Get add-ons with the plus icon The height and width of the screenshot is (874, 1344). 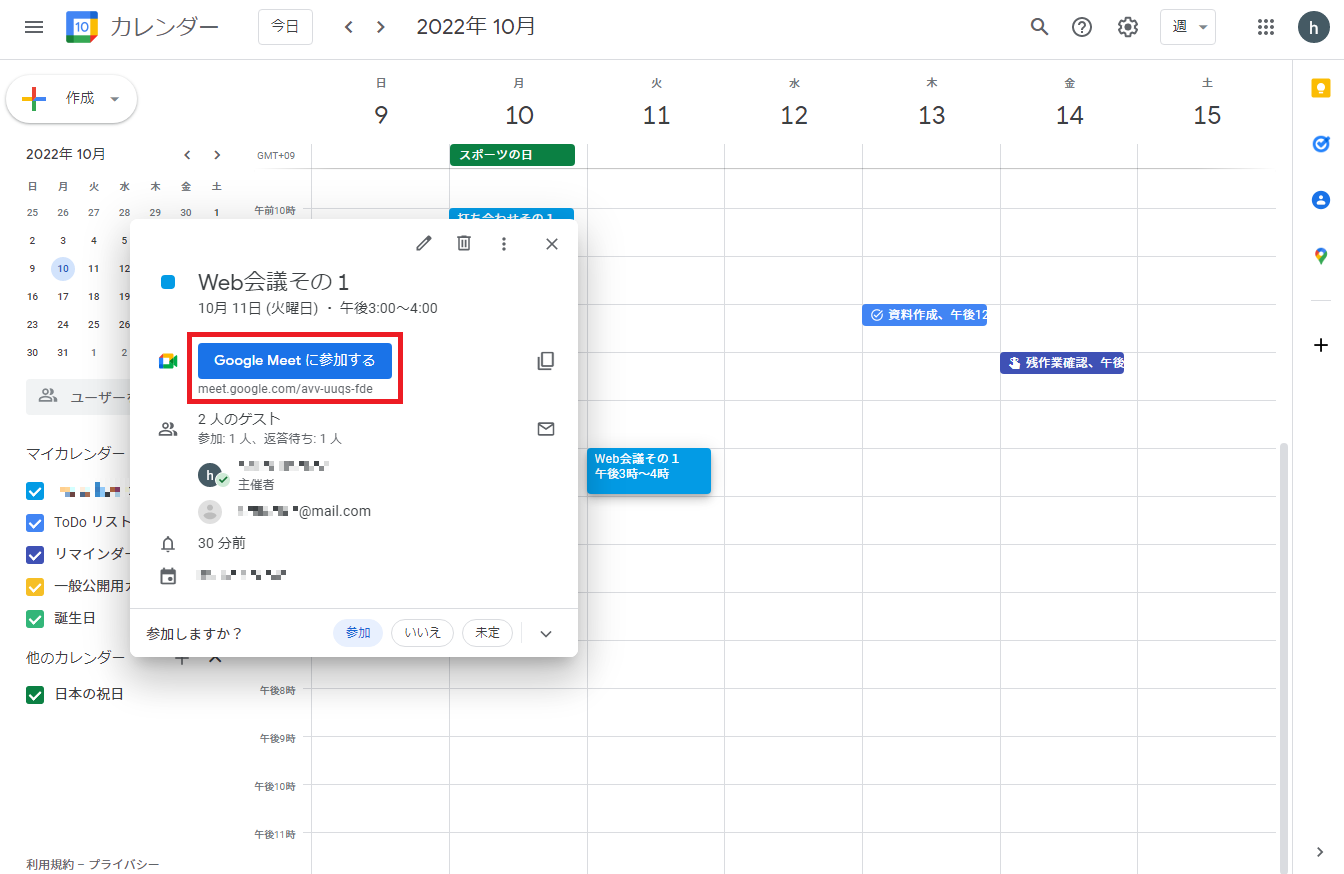pos(1321,345)
